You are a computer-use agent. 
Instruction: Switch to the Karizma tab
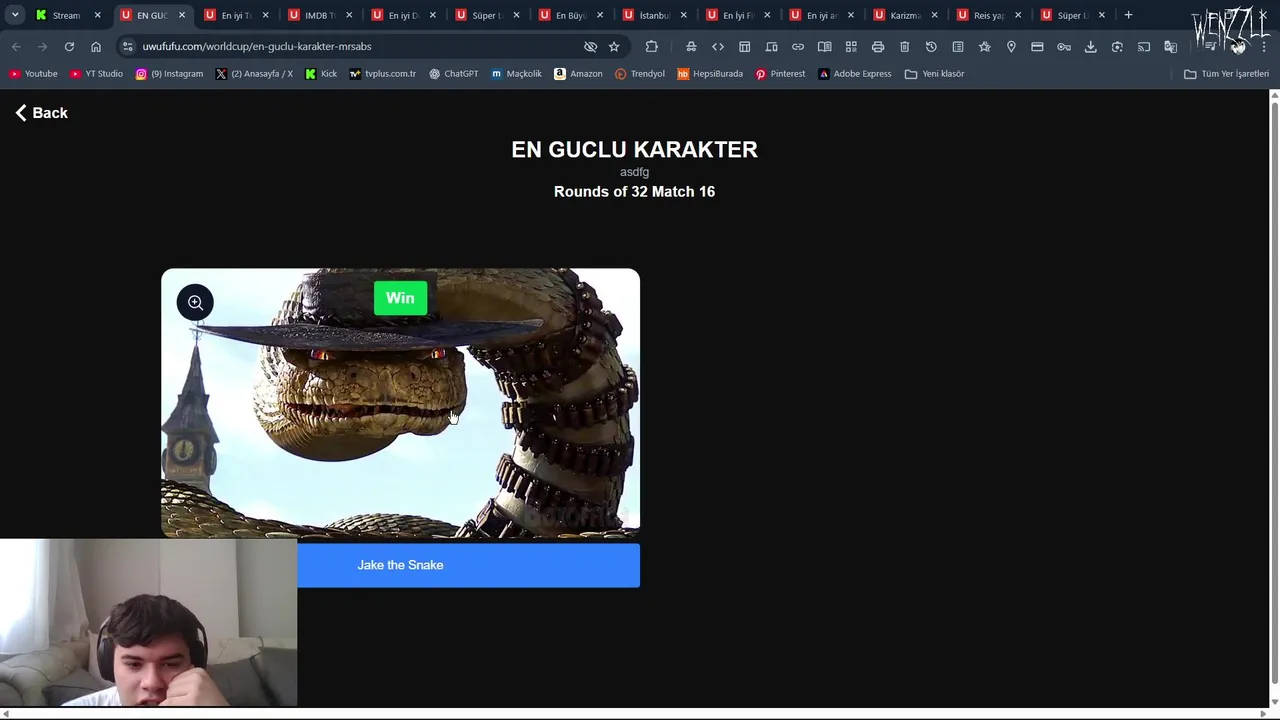pos(905,15)
